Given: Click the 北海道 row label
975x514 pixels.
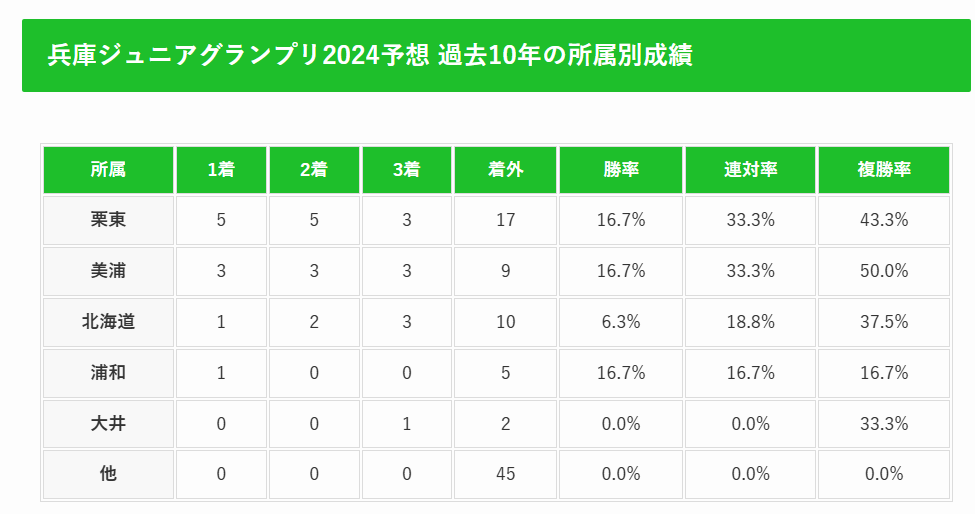Looking at the screenshot, I should pyautogui.click(x=108, y=322).
